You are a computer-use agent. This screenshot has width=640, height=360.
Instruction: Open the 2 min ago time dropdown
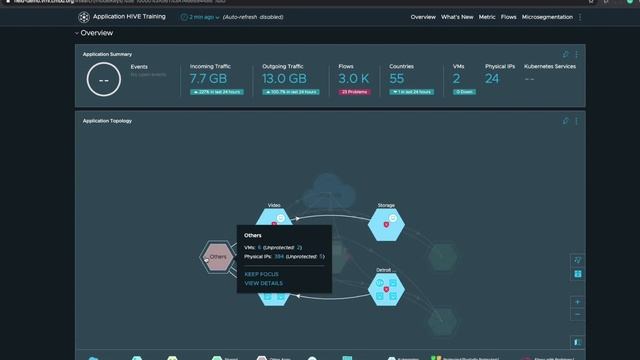pyautogui.click(x=200, y=17)
